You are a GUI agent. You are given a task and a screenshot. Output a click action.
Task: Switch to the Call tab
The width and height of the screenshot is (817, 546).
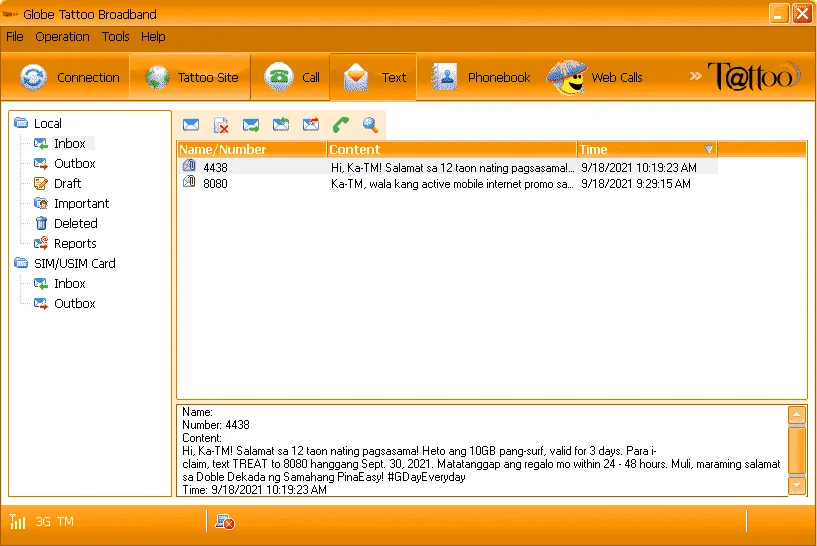pos(291,77)
